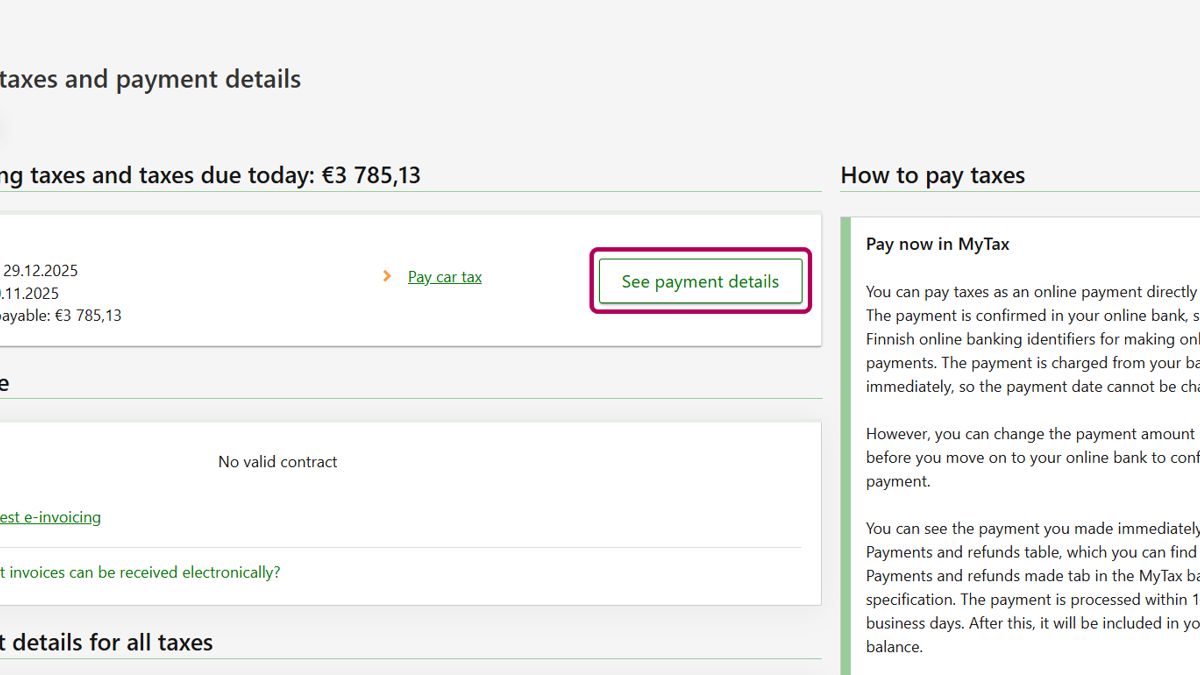Click the Pay now in MyTax title
This screenshot has height=675, width=1200.
click(938, 244)
